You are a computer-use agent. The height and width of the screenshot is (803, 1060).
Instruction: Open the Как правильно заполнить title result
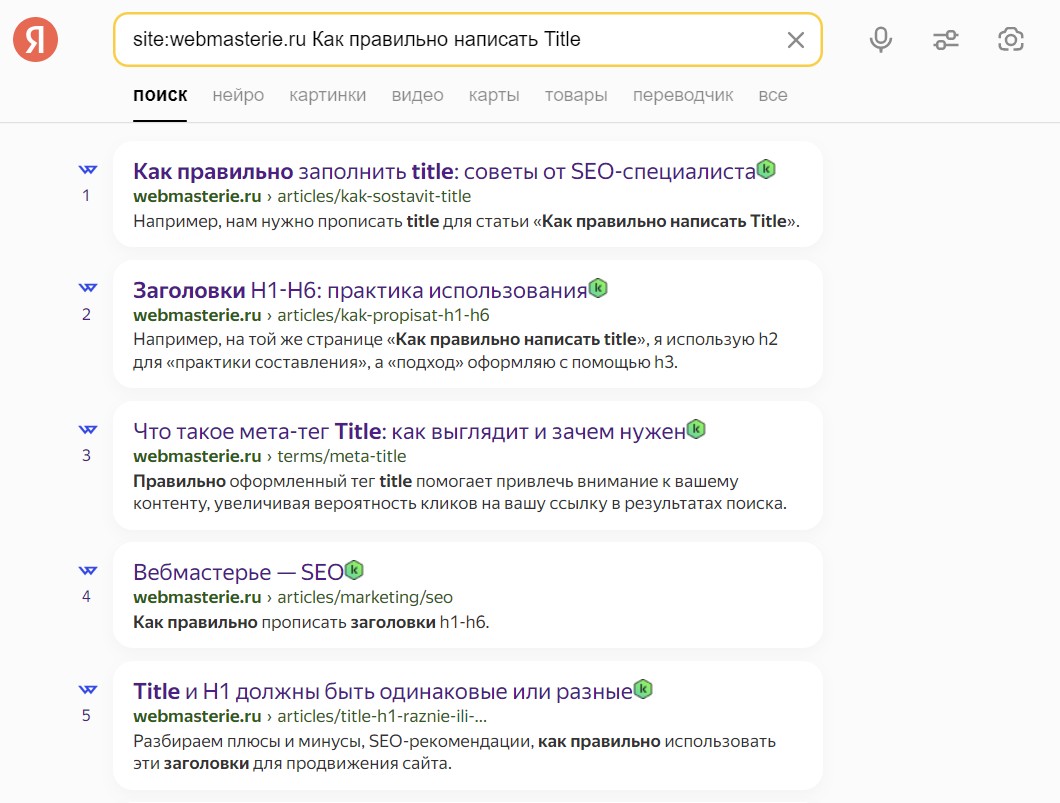tap(443, 172)
